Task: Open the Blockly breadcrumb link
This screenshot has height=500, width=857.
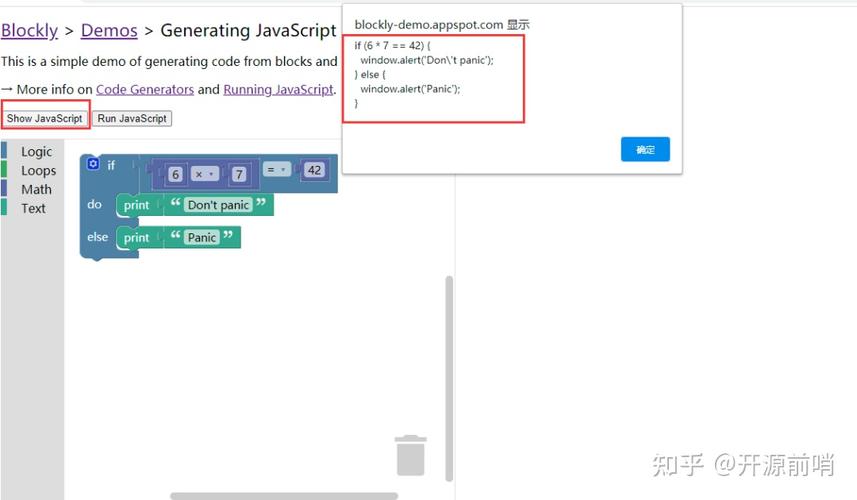Action: click(29, 31)
